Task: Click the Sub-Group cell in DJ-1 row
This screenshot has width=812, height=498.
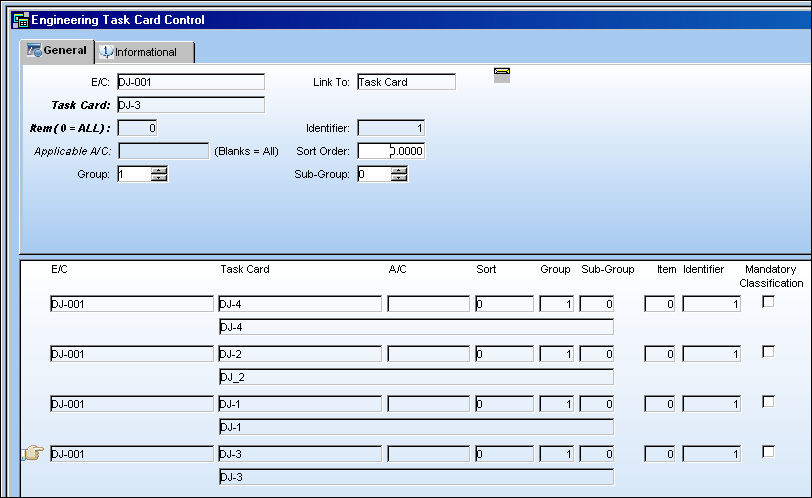Action: coord(597,404)
